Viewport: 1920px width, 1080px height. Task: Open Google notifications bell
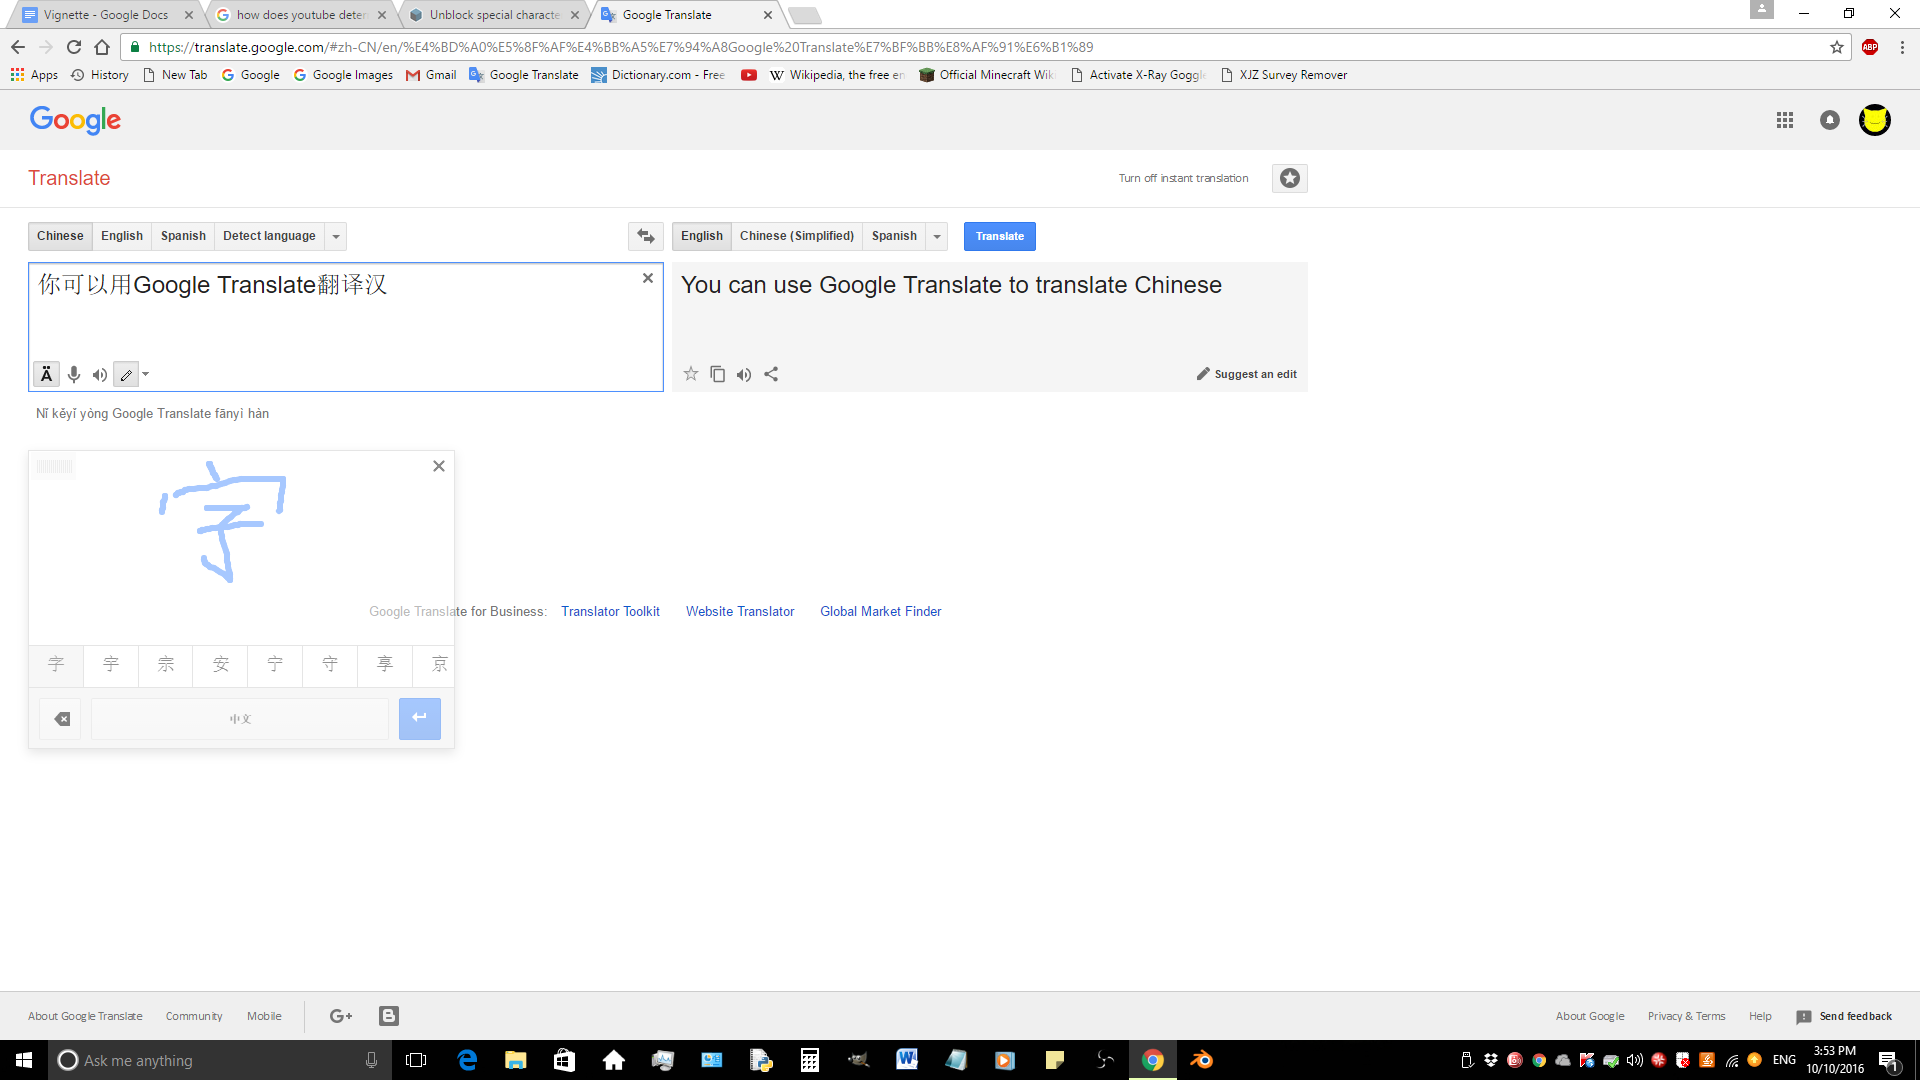click(1830, 120)
